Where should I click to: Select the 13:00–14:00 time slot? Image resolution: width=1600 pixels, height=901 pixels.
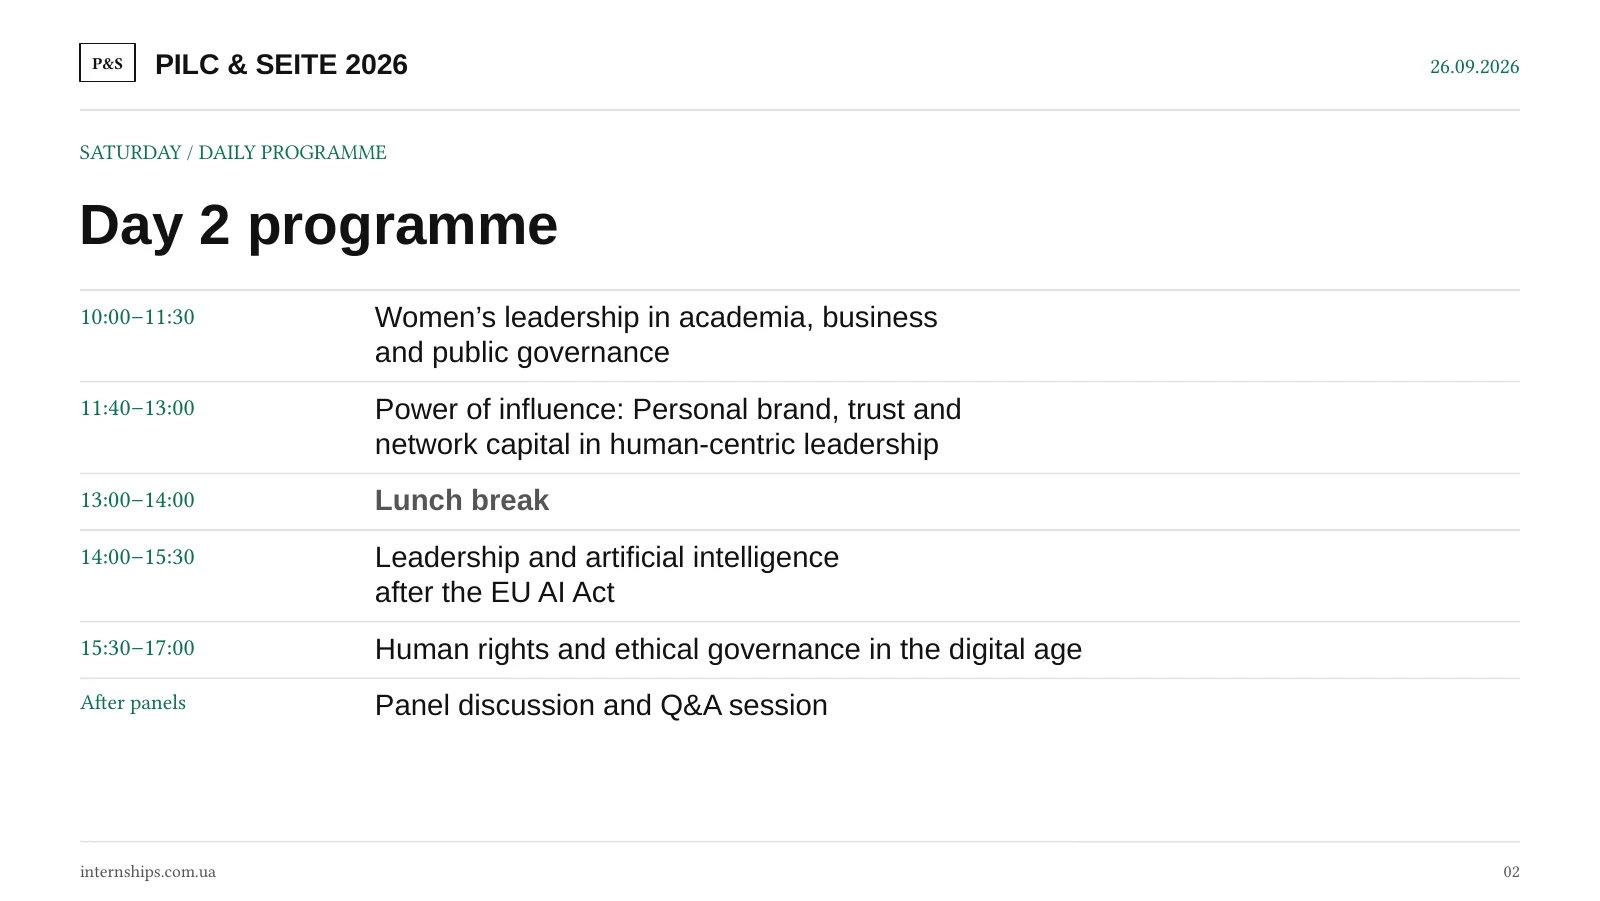pyautogui.click(x=137, y=500)
